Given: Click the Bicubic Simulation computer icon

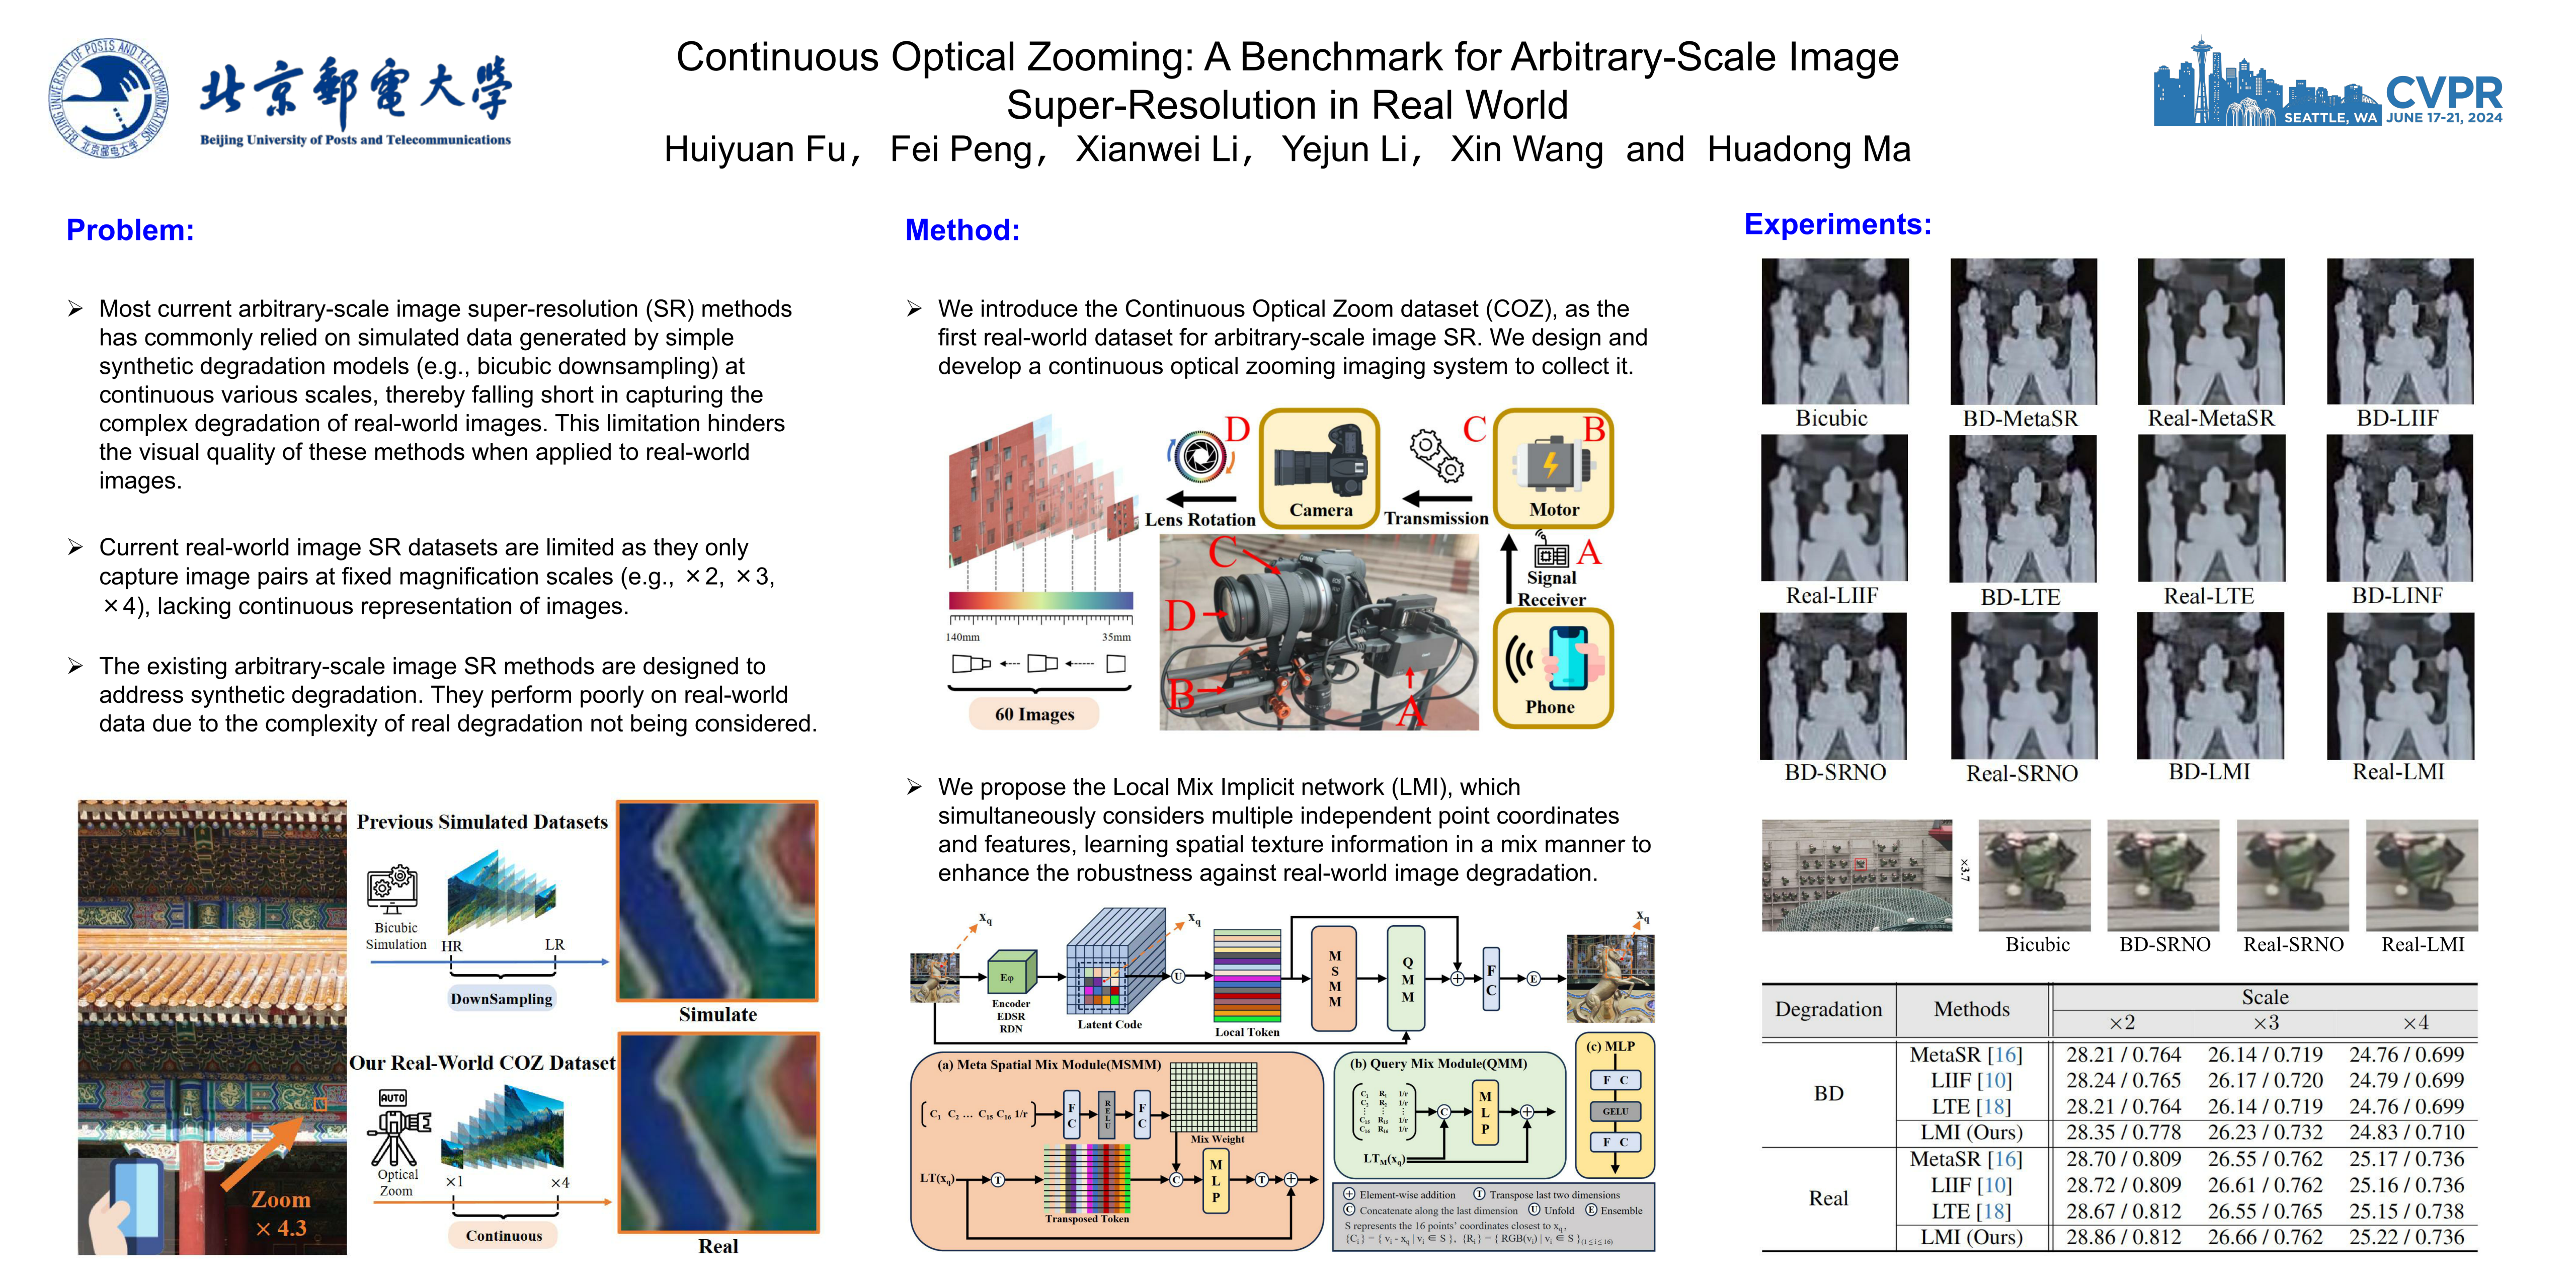Looking at the screenshot, I should coord(393,888).
